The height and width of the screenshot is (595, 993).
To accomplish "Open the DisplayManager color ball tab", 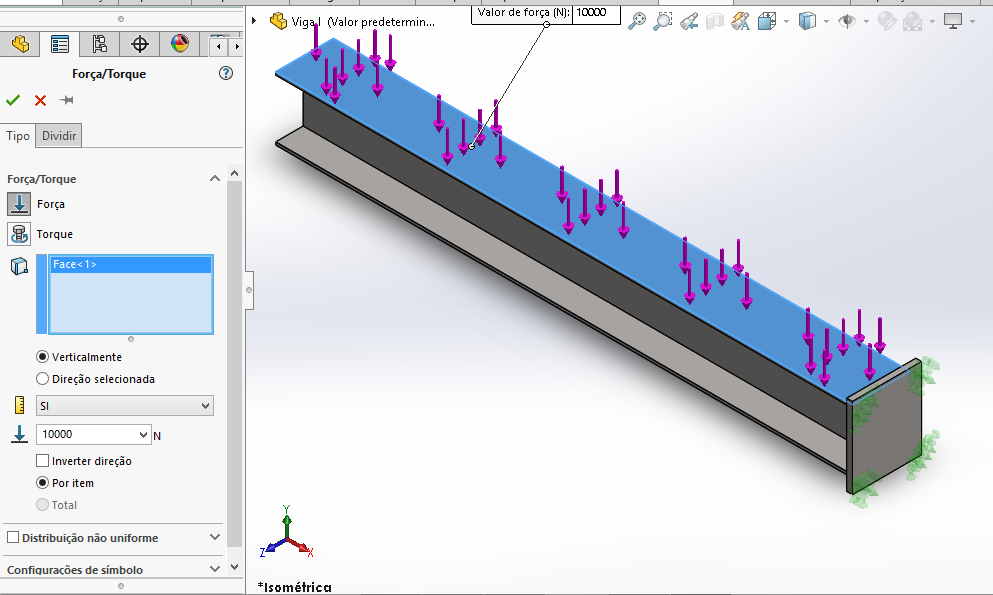I will pyautogui.click(x=179, y=44).
